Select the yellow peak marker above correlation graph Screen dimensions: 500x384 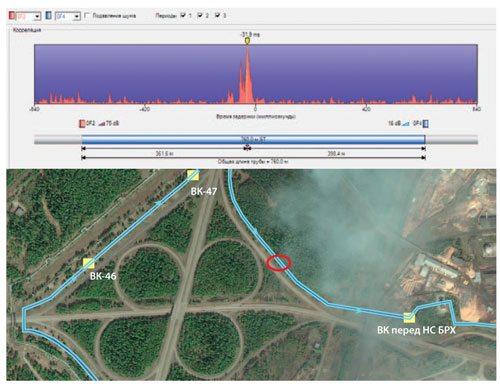click(247, 41)
